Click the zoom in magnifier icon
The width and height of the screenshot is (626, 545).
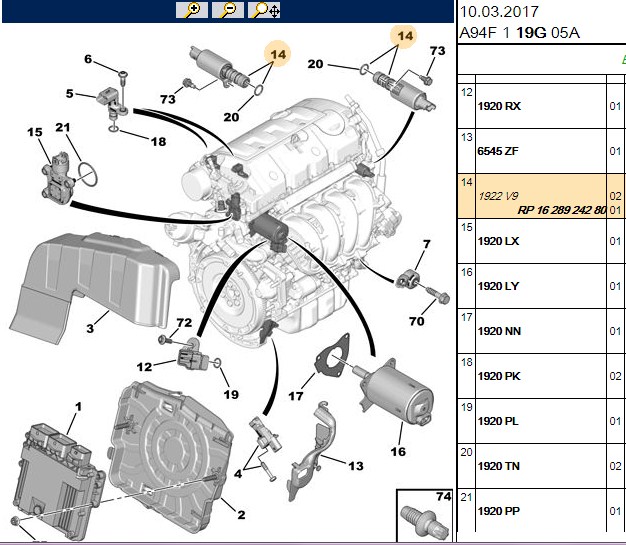[x=192, y=10]
